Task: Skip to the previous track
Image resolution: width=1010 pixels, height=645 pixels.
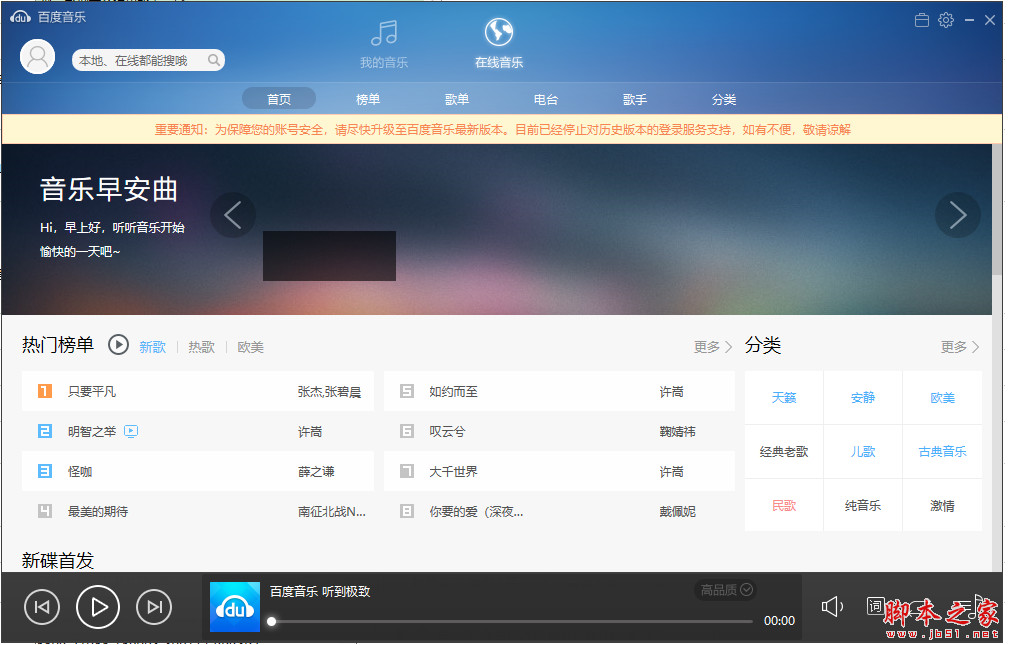Action: tap(42, 607)
